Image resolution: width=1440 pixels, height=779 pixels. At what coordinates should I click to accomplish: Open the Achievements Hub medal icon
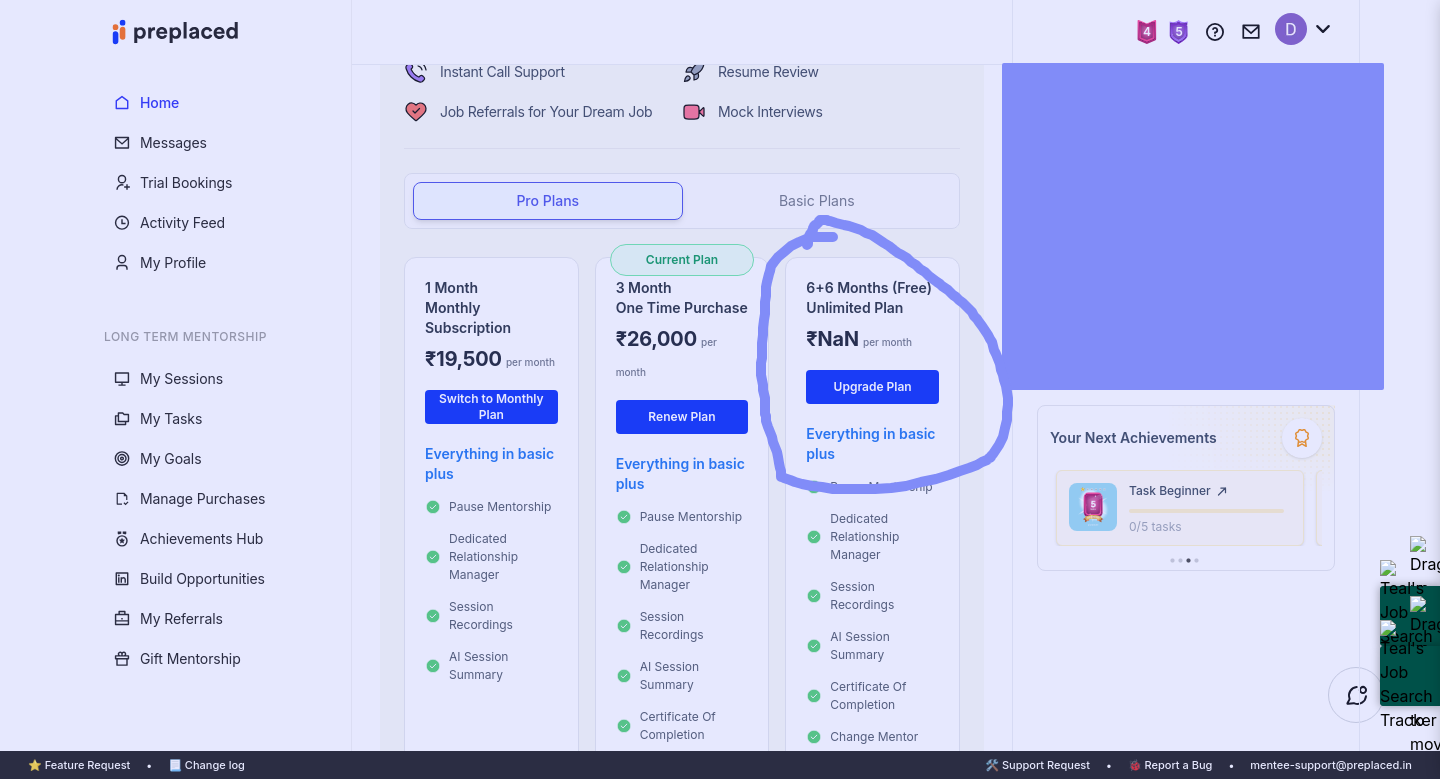pos(122,539)
